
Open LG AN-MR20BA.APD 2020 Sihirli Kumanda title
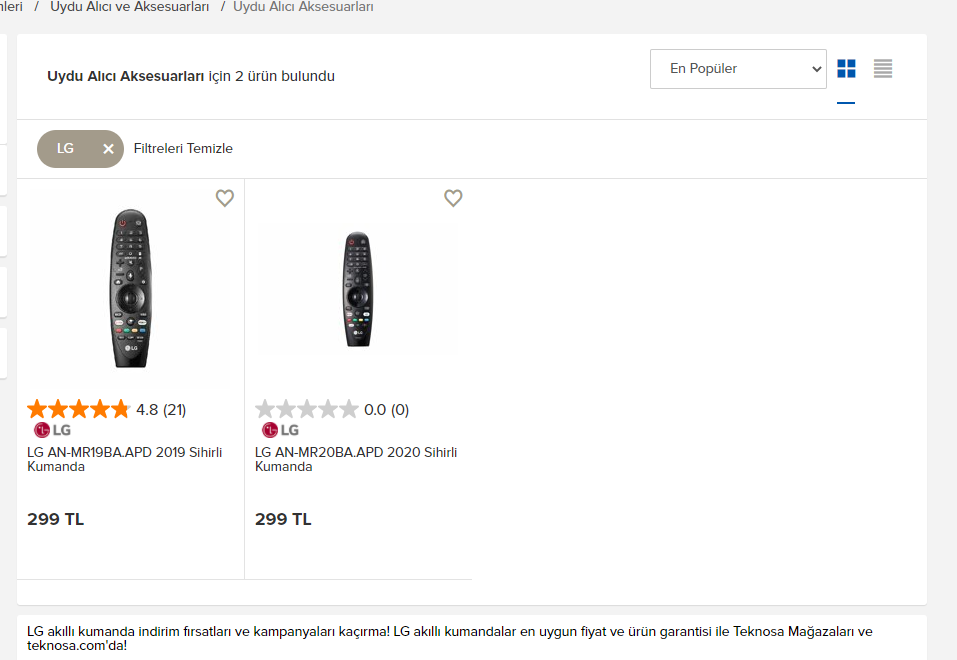[x=356, y=459]
